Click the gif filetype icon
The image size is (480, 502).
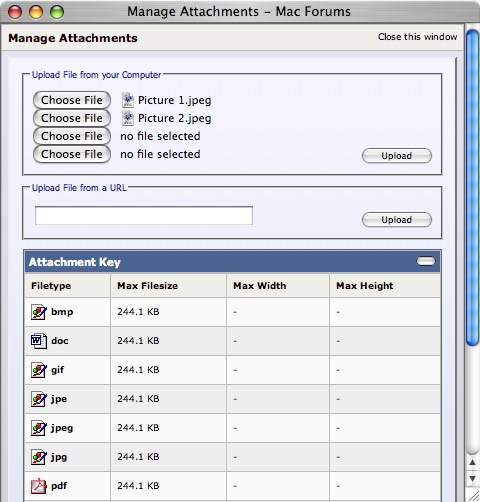coord(39,370)
